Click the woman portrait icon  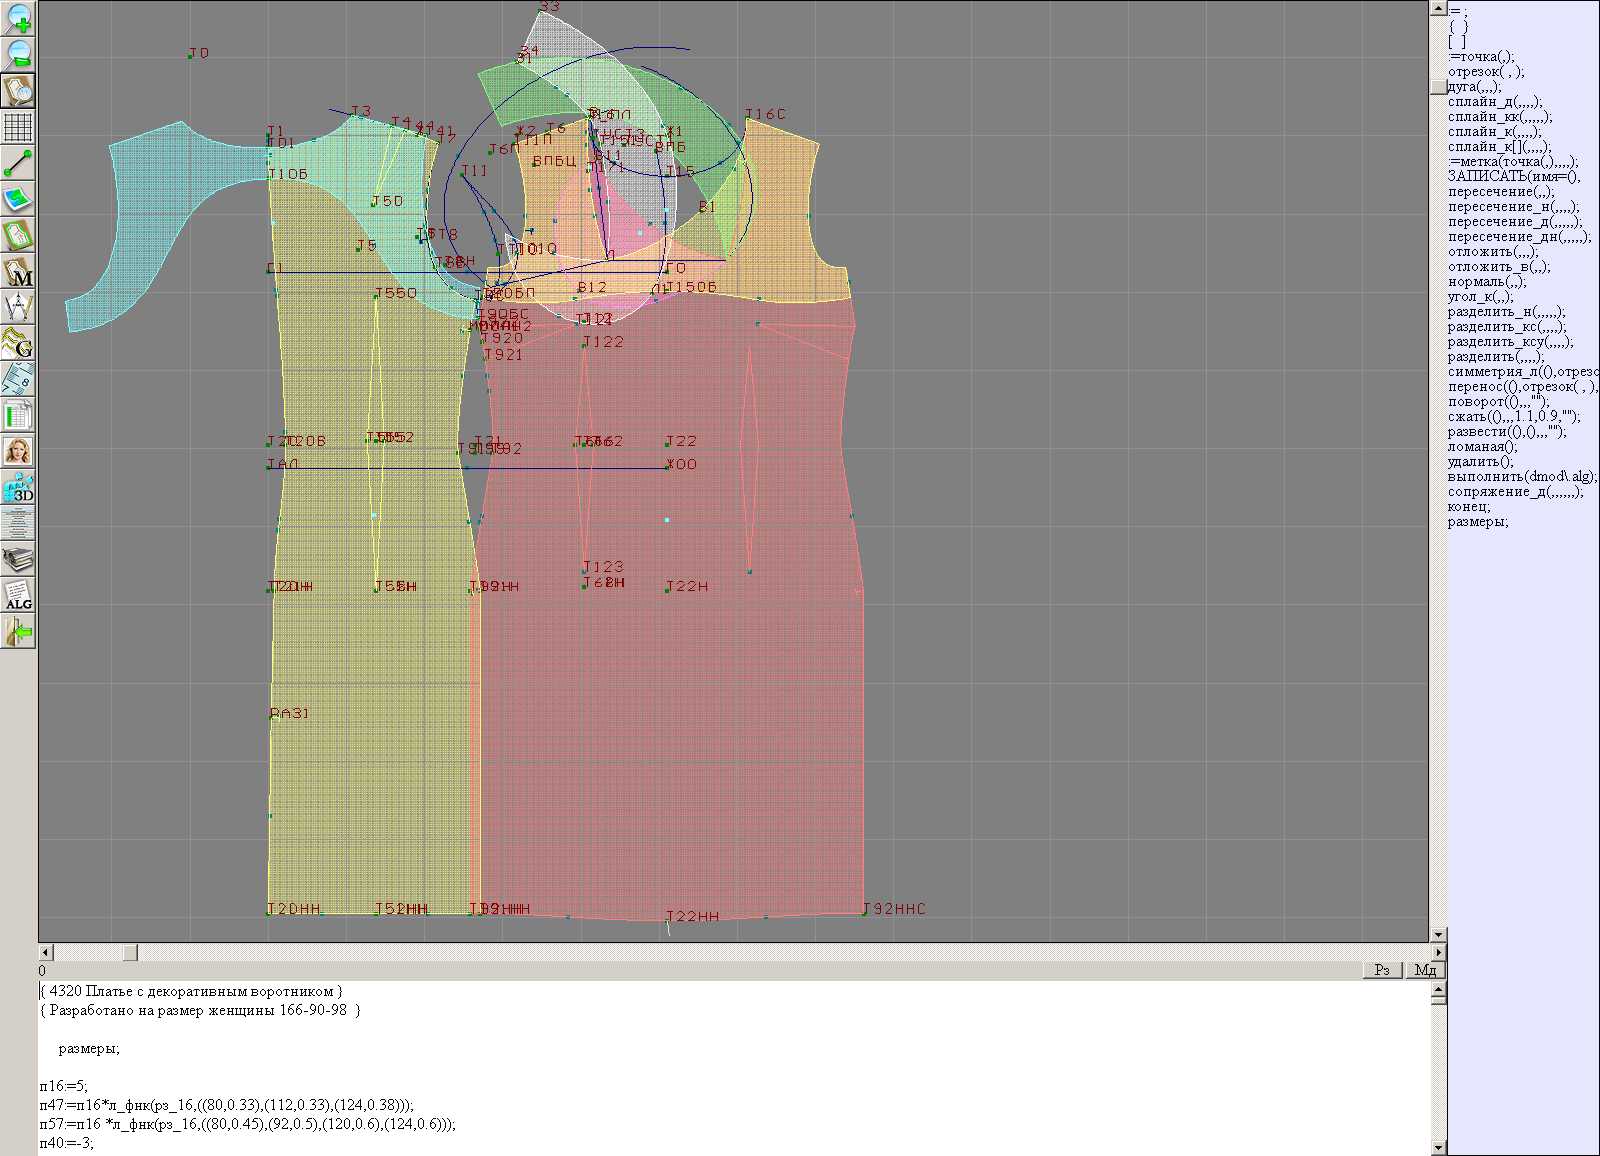[x=18, y=451]
